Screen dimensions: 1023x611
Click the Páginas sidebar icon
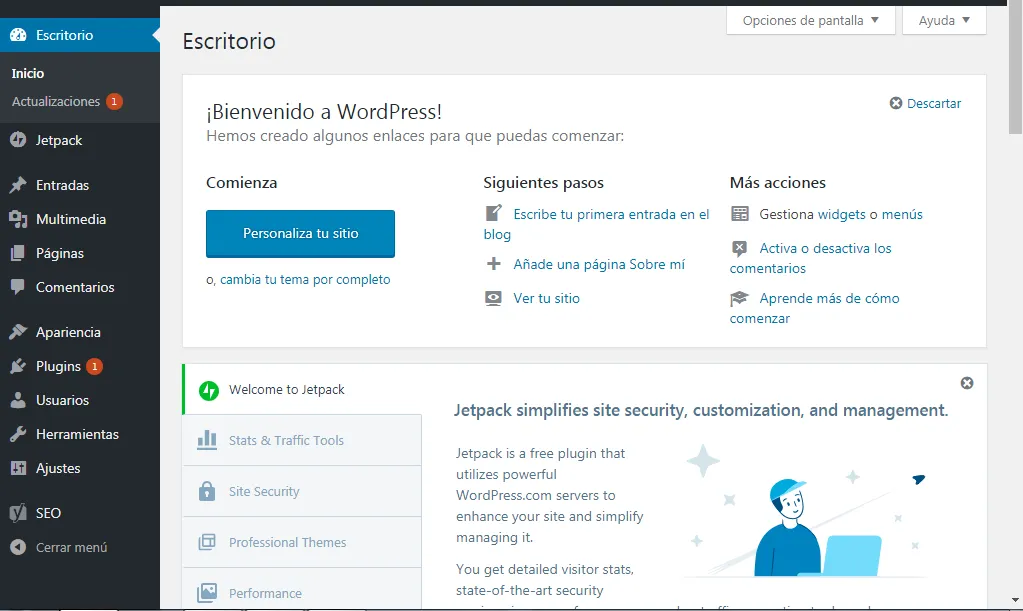[18, 253]
